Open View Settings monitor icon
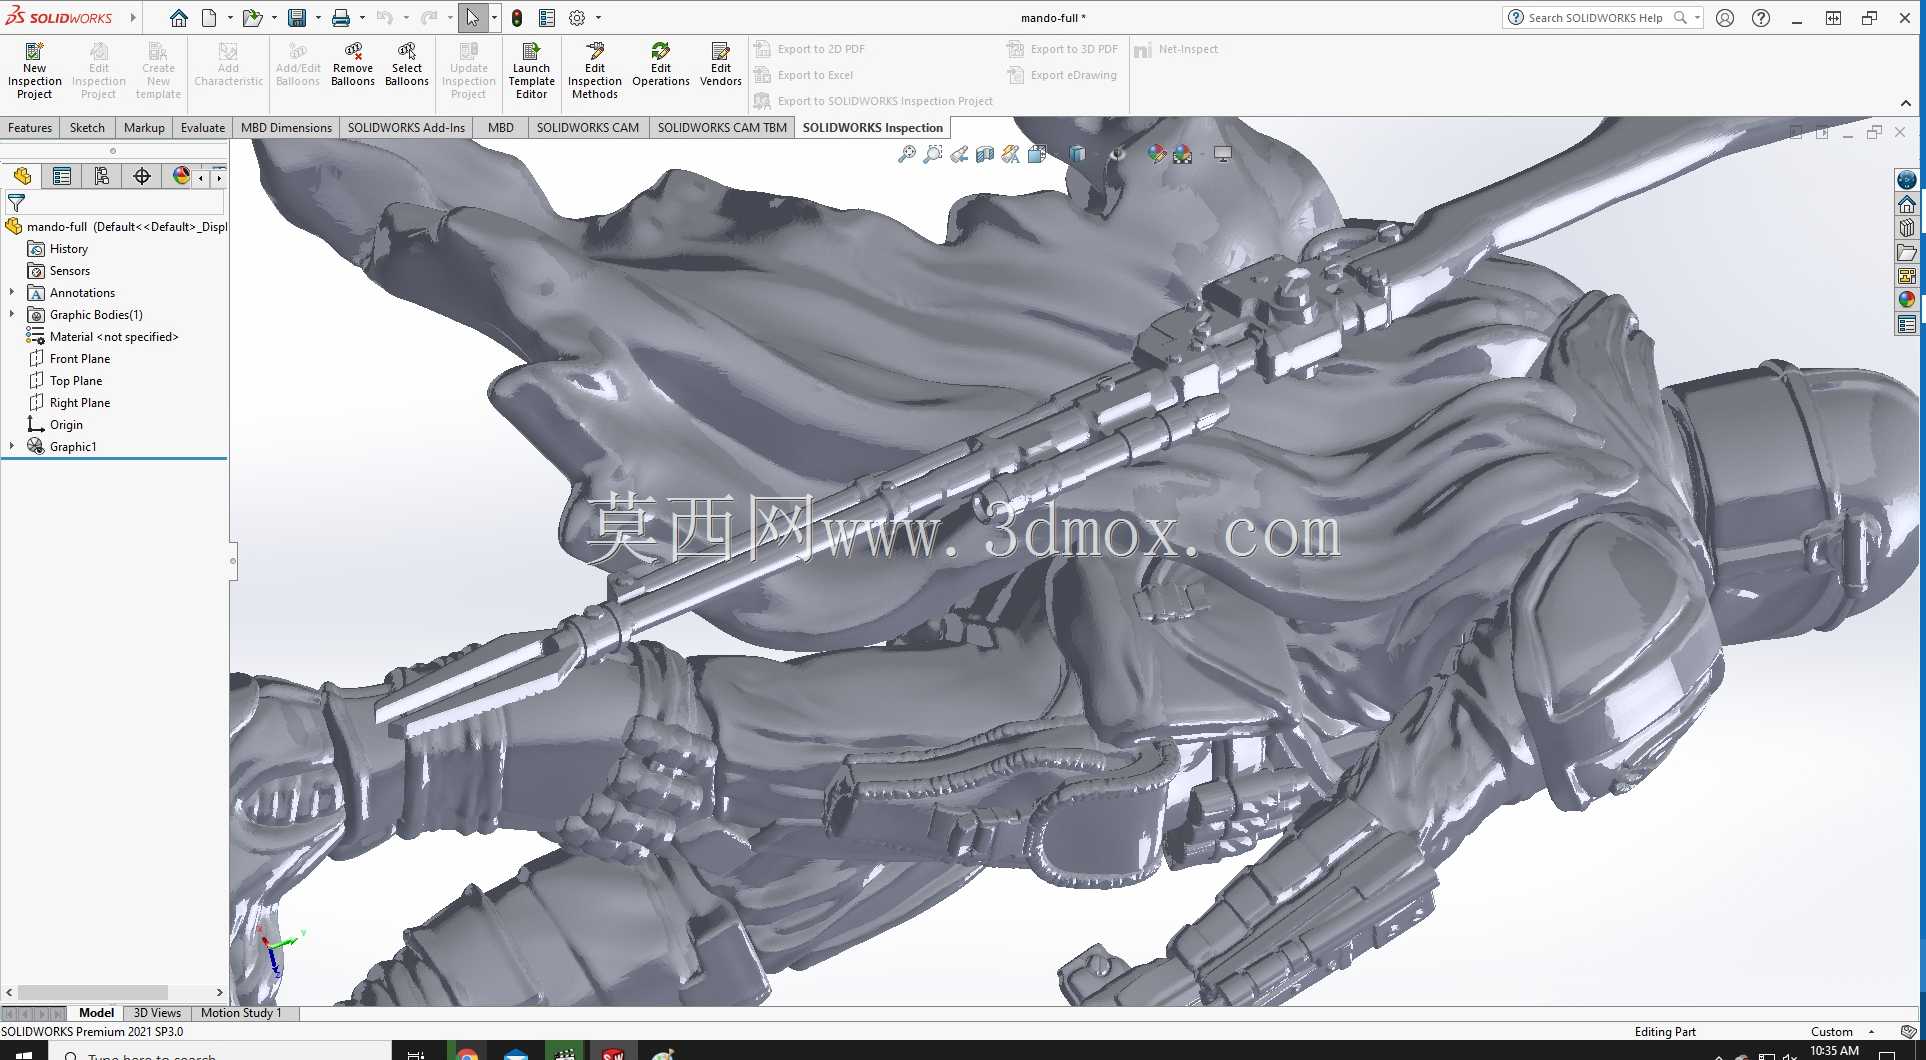 1222,154
